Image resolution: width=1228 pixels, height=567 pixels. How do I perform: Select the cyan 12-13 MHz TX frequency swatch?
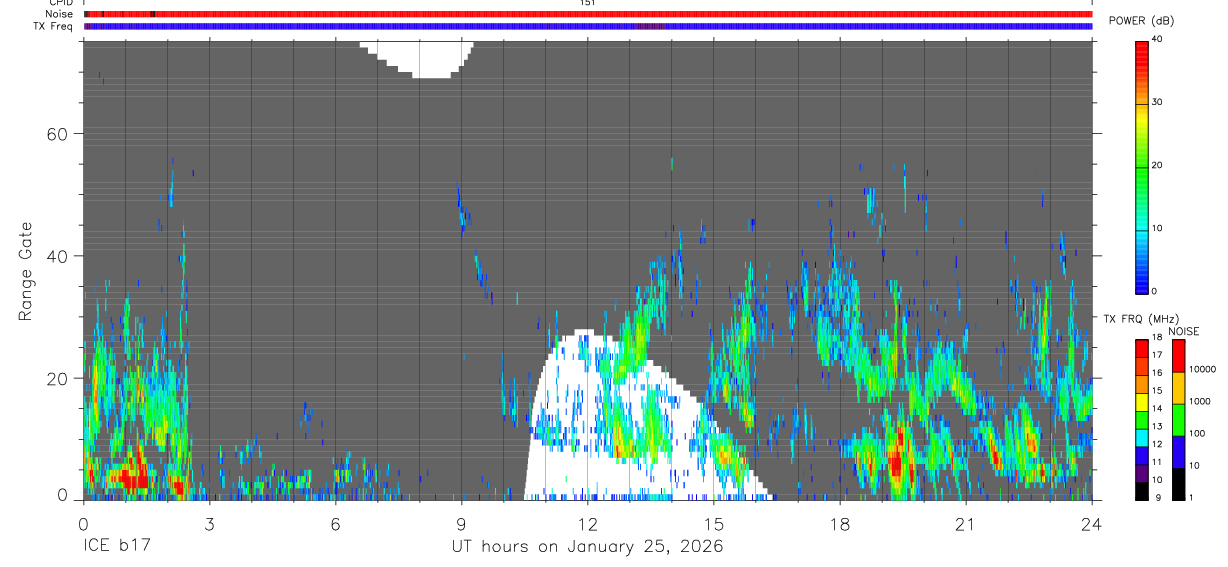[x=1141, y=439]
